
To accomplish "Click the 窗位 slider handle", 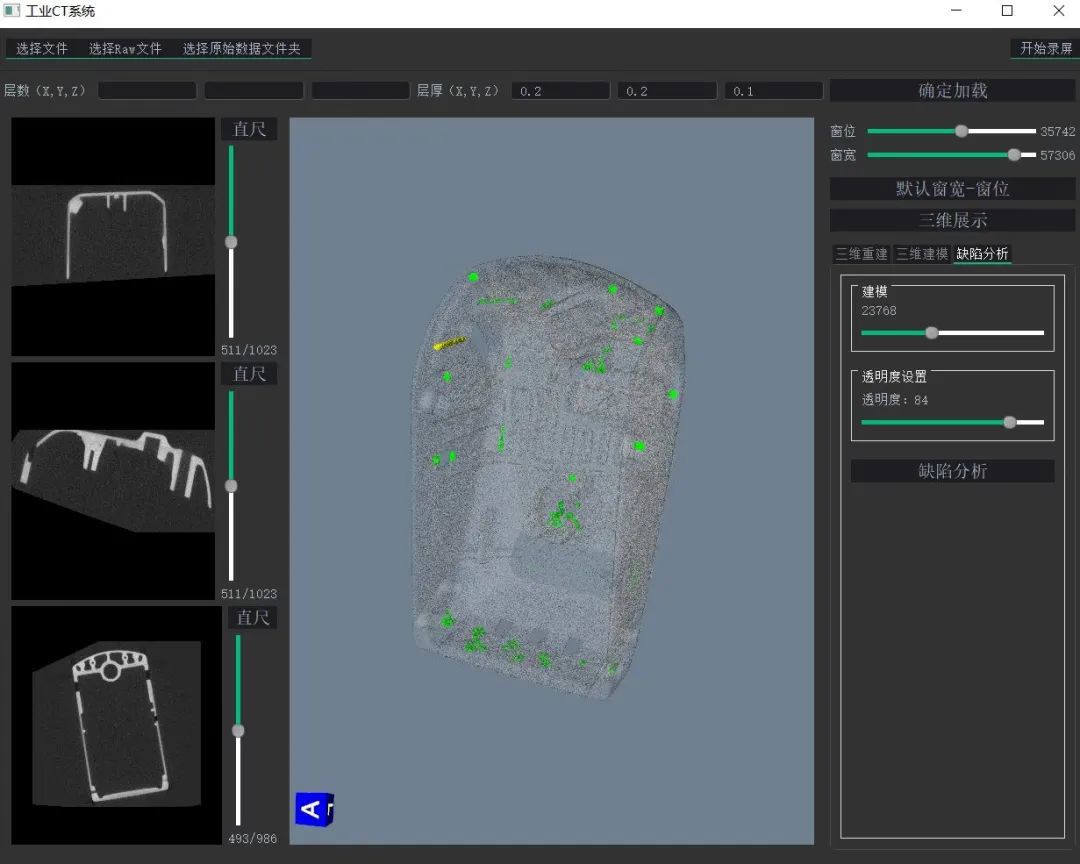I will pyautogui.click(x=961, y=131).
